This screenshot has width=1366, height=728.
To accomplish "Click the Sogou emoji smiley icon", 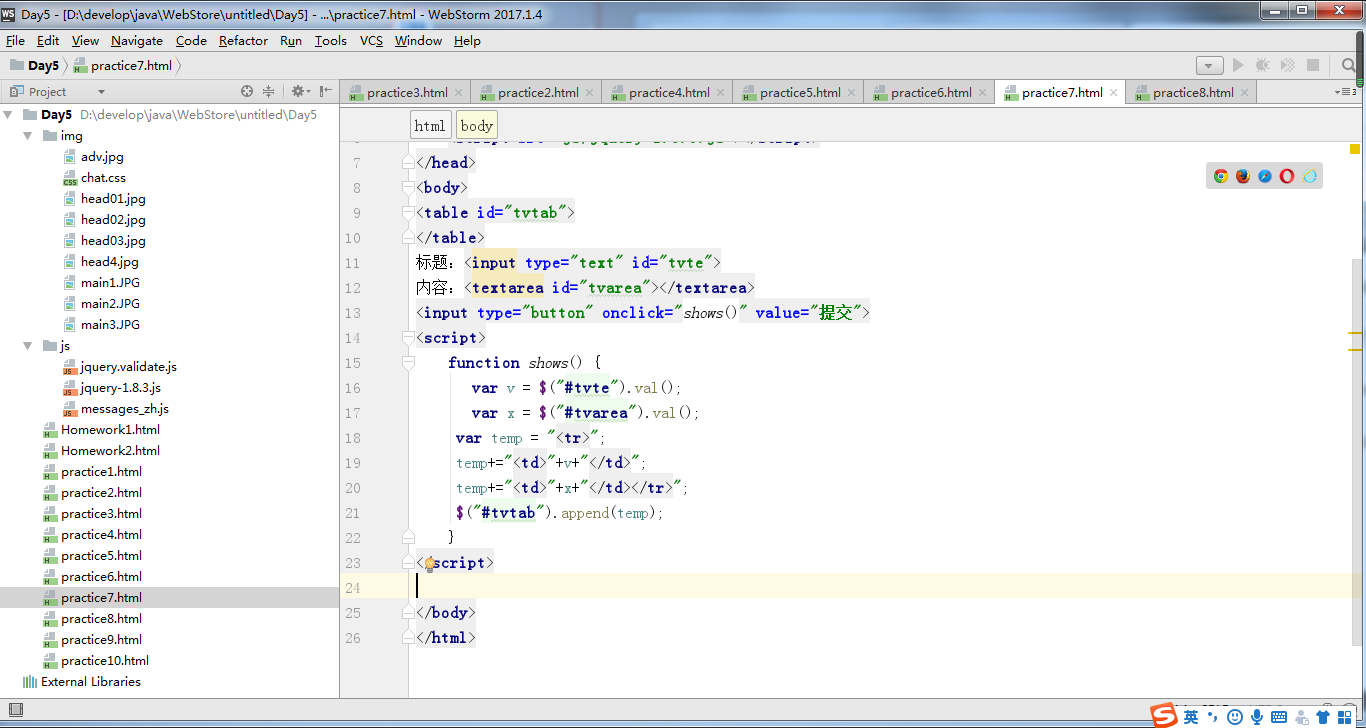I will click(x=1235, y=717).
